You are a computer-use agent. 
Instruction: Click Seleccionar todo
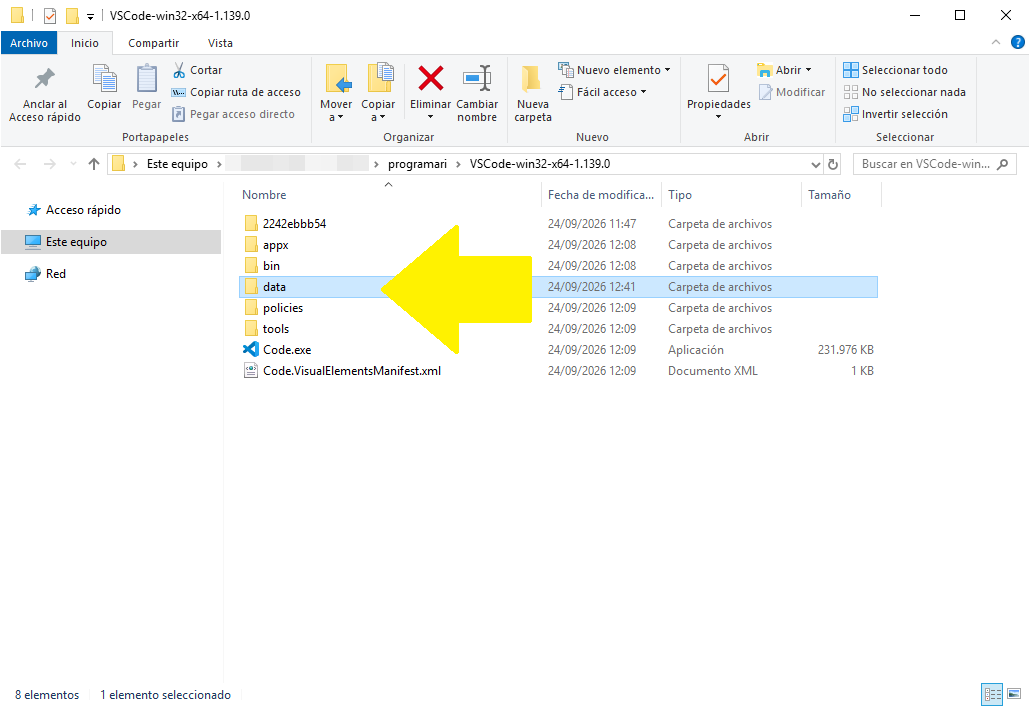[895, 70]
